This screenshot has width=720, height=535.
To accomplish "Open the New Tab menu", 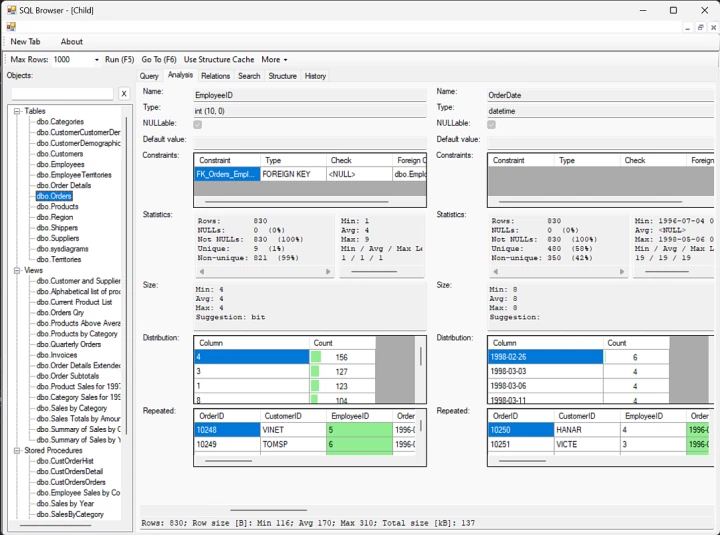I will (x=25, y=42).
